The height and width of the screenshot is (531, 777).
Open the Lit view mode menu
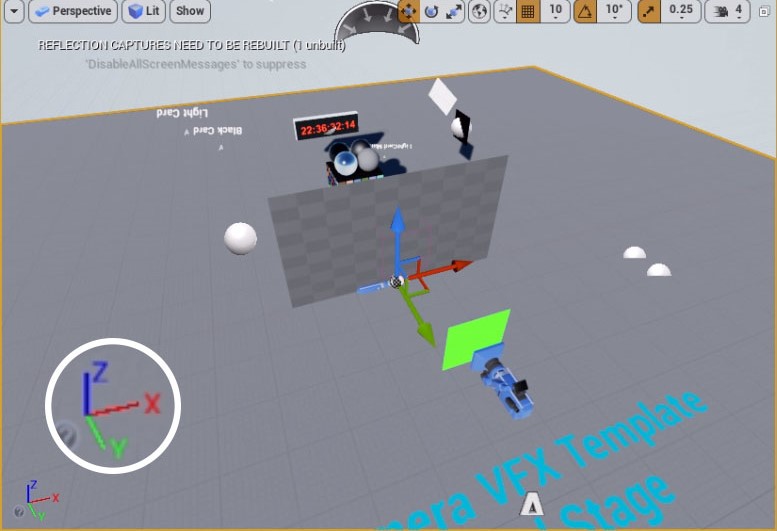click(x=144, y=11)
